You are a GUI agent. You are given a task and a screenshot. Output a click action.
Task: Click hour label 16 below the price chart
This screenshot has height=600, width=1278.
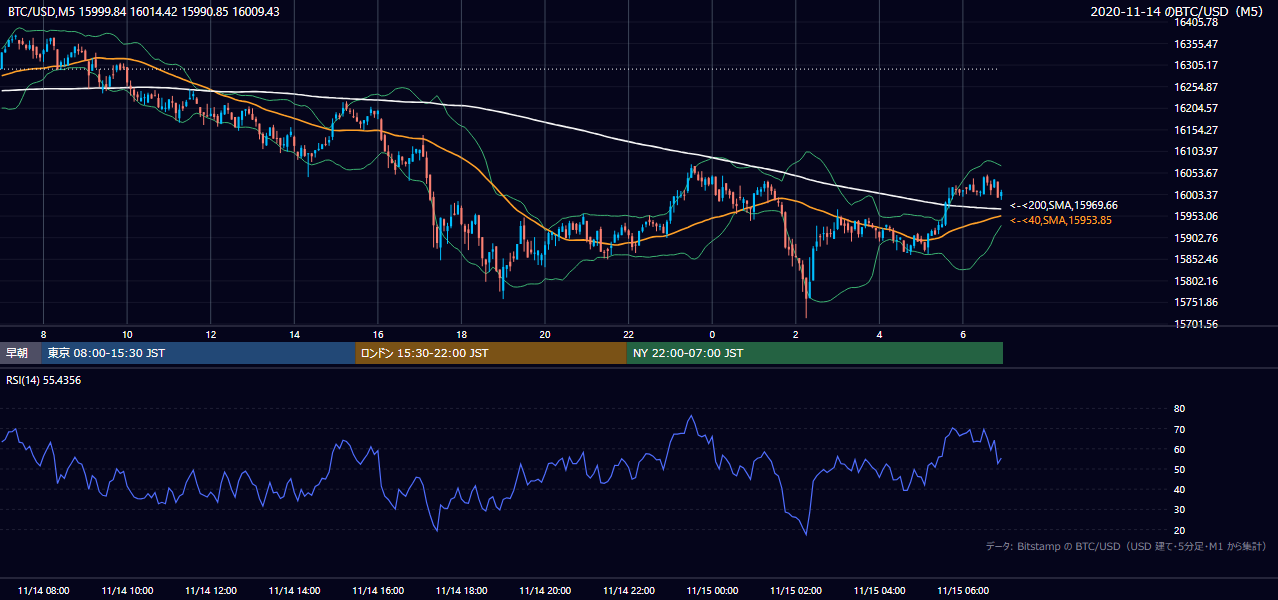[x=378, y=334]
